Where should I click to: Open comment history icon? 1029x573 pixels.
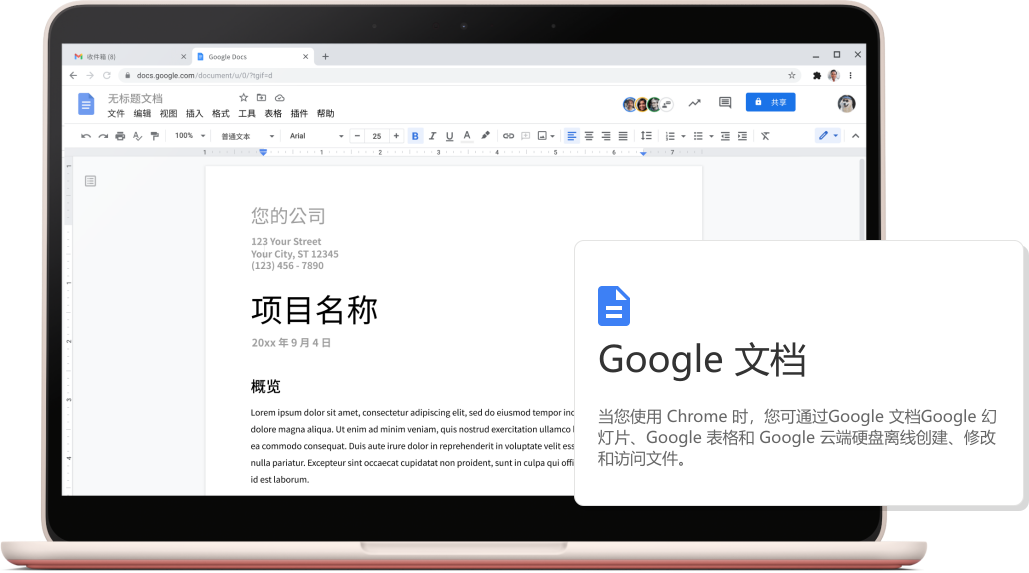click(725, 102)
